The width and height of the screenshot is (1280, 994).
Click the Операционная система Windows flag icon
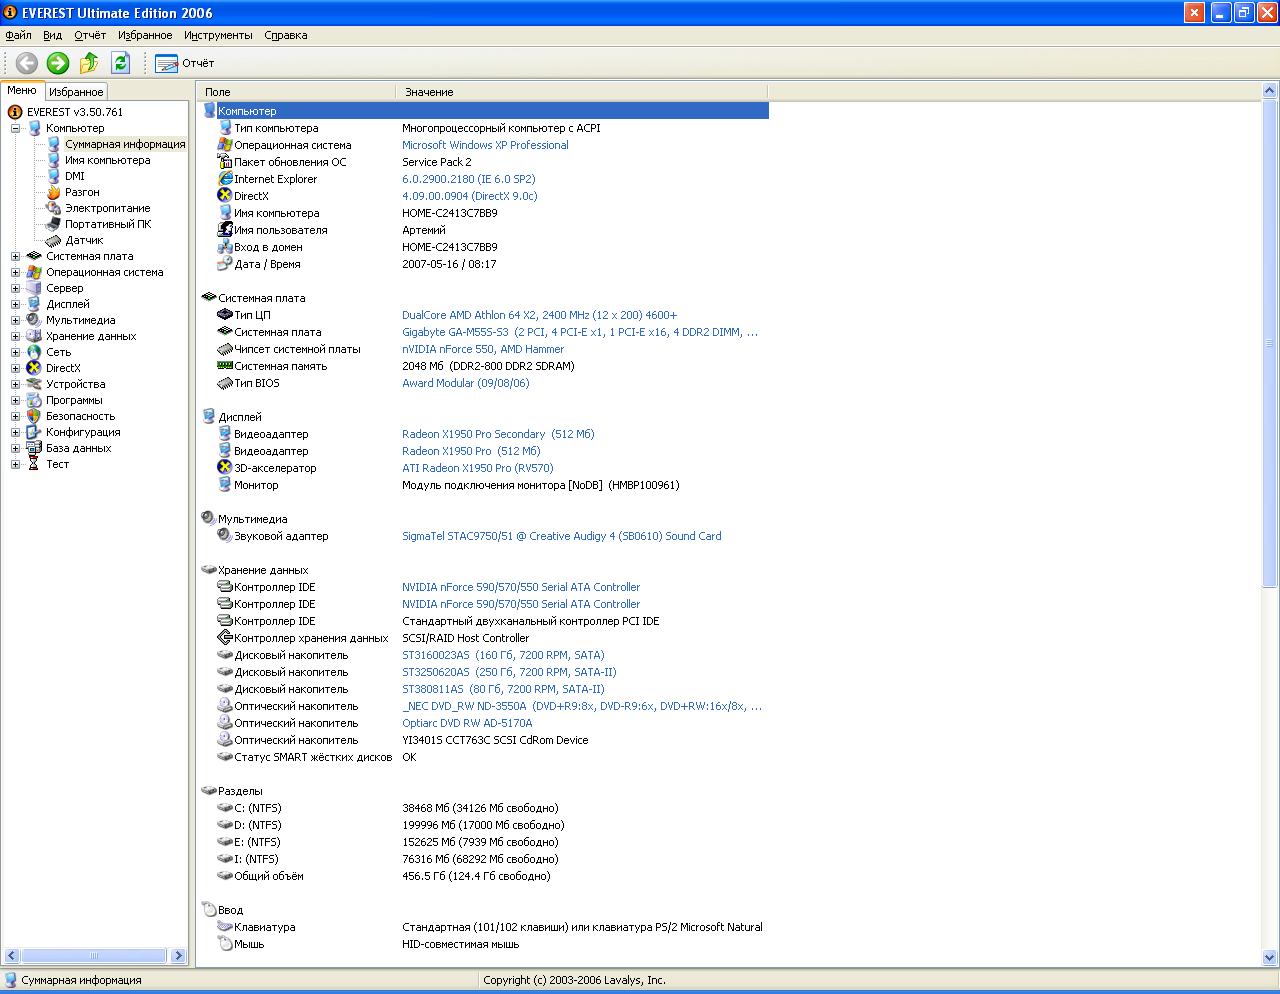[x=225, y=145]
